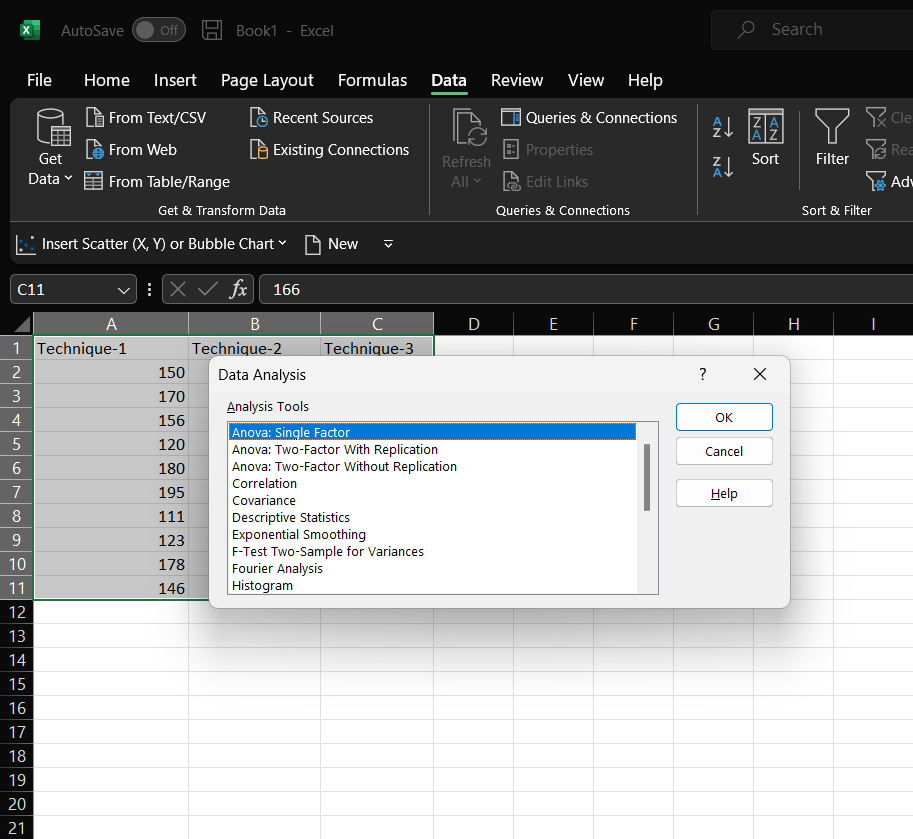Toggle the AutoSave switch
This screenshot has width=913, height=839.
(x=158, y=30)
